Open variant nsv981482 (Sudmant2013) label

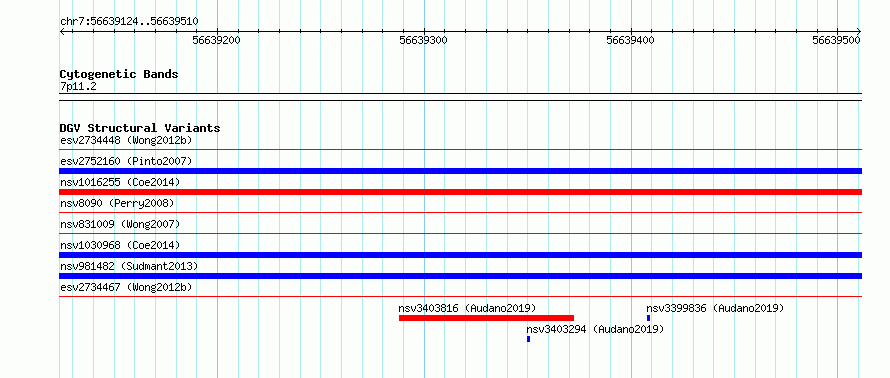[129, 266]
